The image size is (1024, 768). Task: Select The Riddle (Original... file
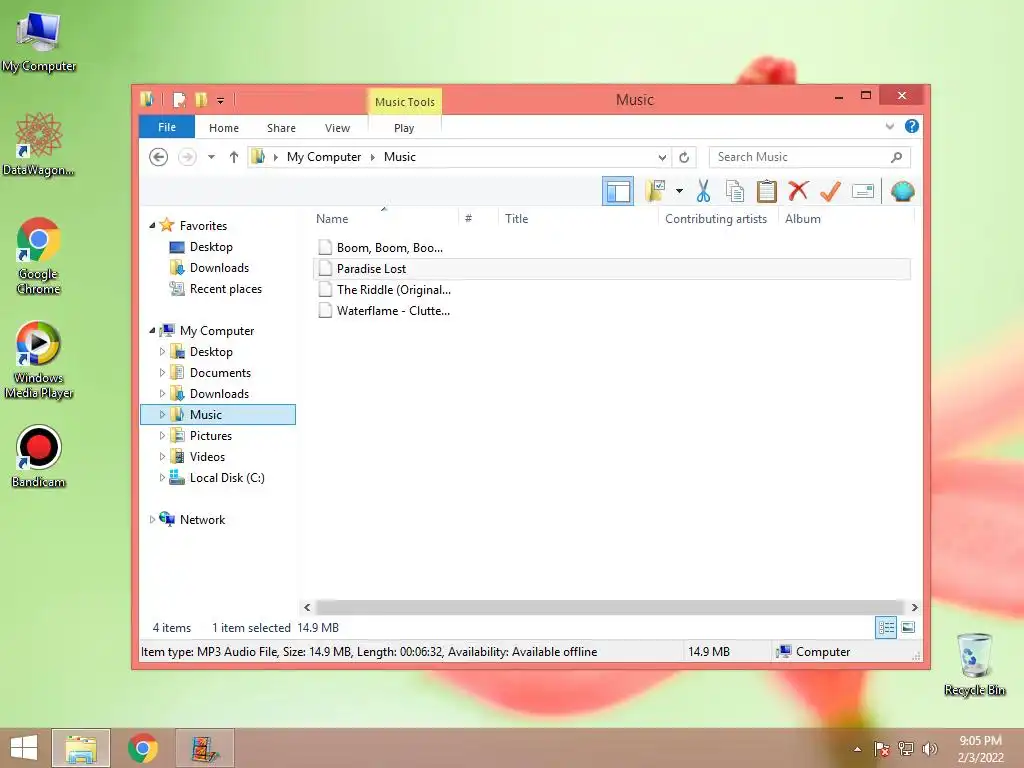(x=385, y=289)
